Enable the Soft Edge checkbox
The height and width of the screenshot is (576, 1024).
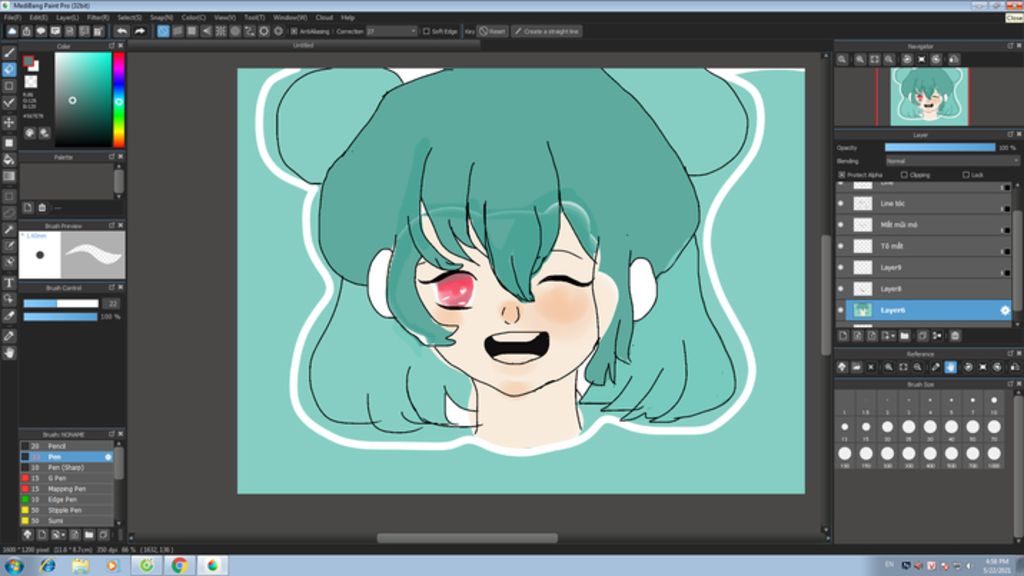(x=426, y=31)
